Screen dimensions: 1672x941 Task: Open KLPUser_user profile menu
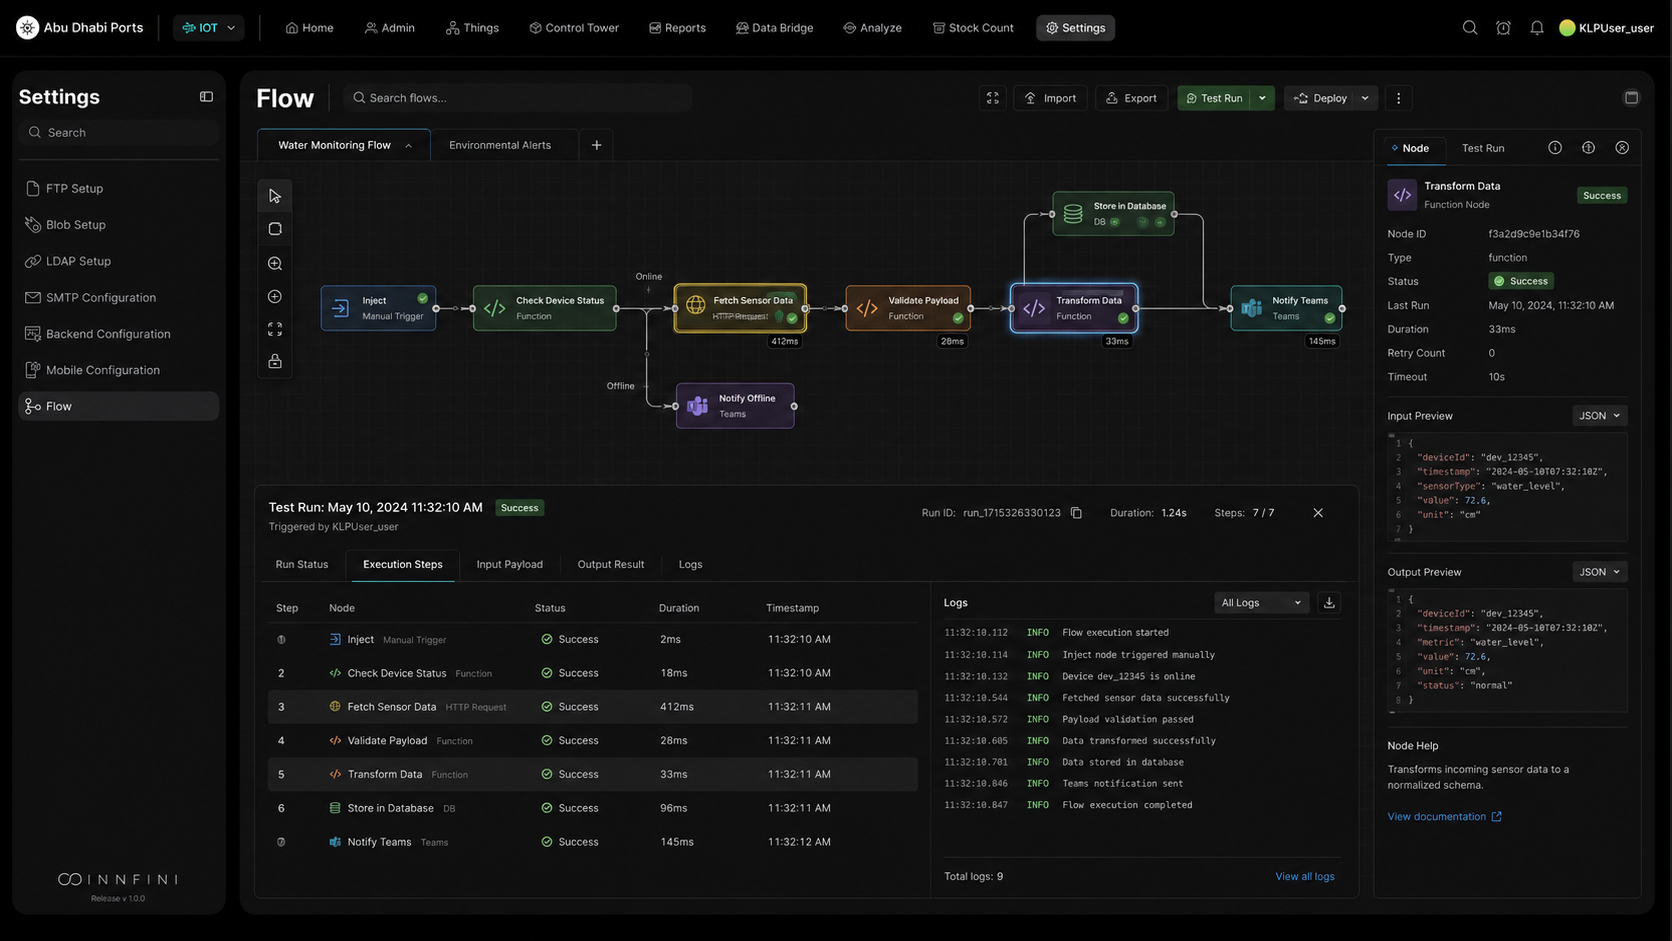1607,28
